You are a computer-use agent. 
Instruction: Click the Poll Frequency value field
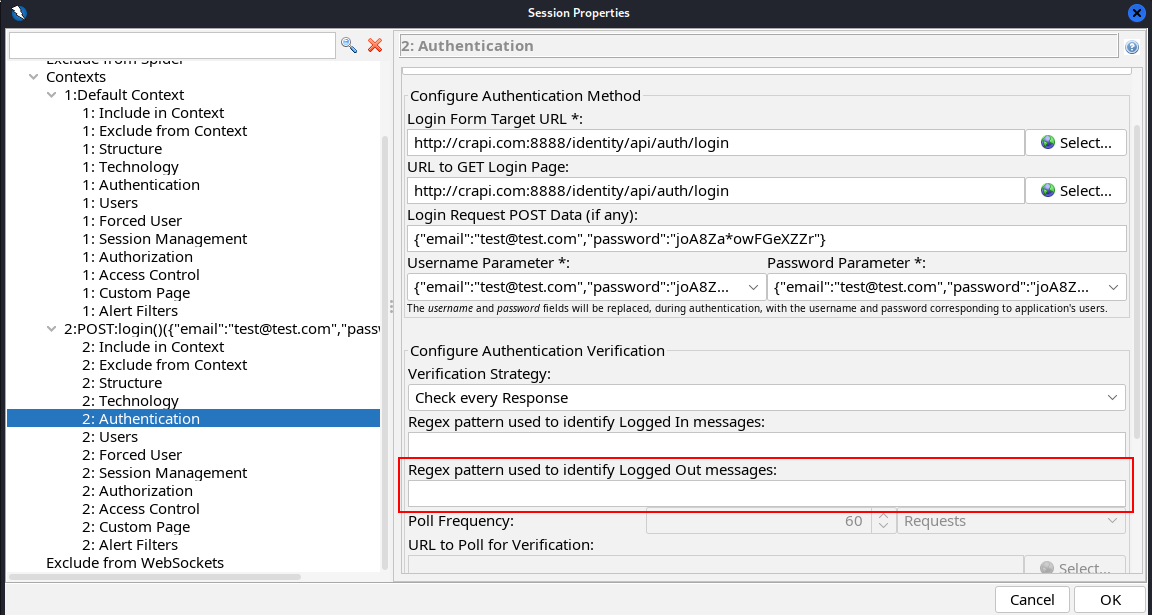pyautogui.click(x=759, y=521)
